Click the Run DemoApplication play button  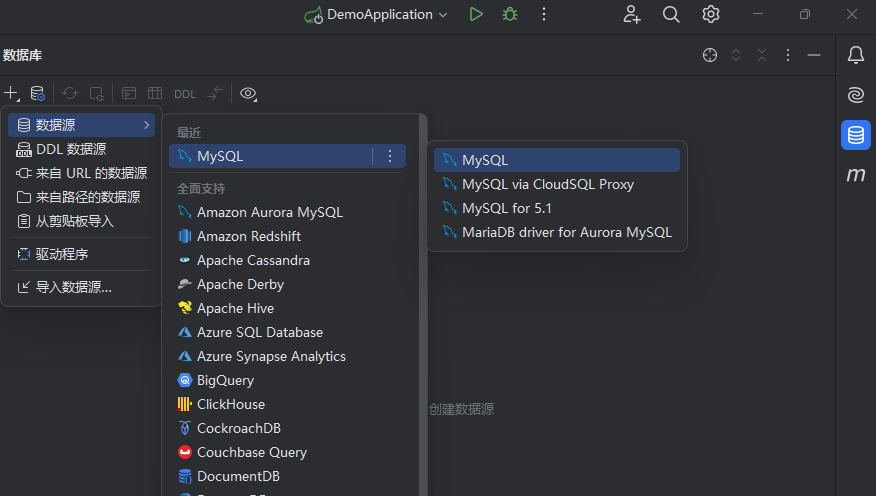(x=476, y=14)
